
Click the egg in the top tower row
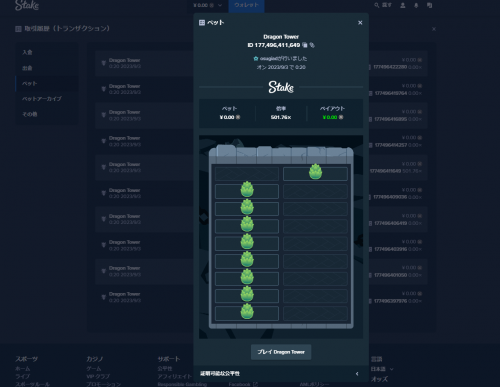[315, 172]
